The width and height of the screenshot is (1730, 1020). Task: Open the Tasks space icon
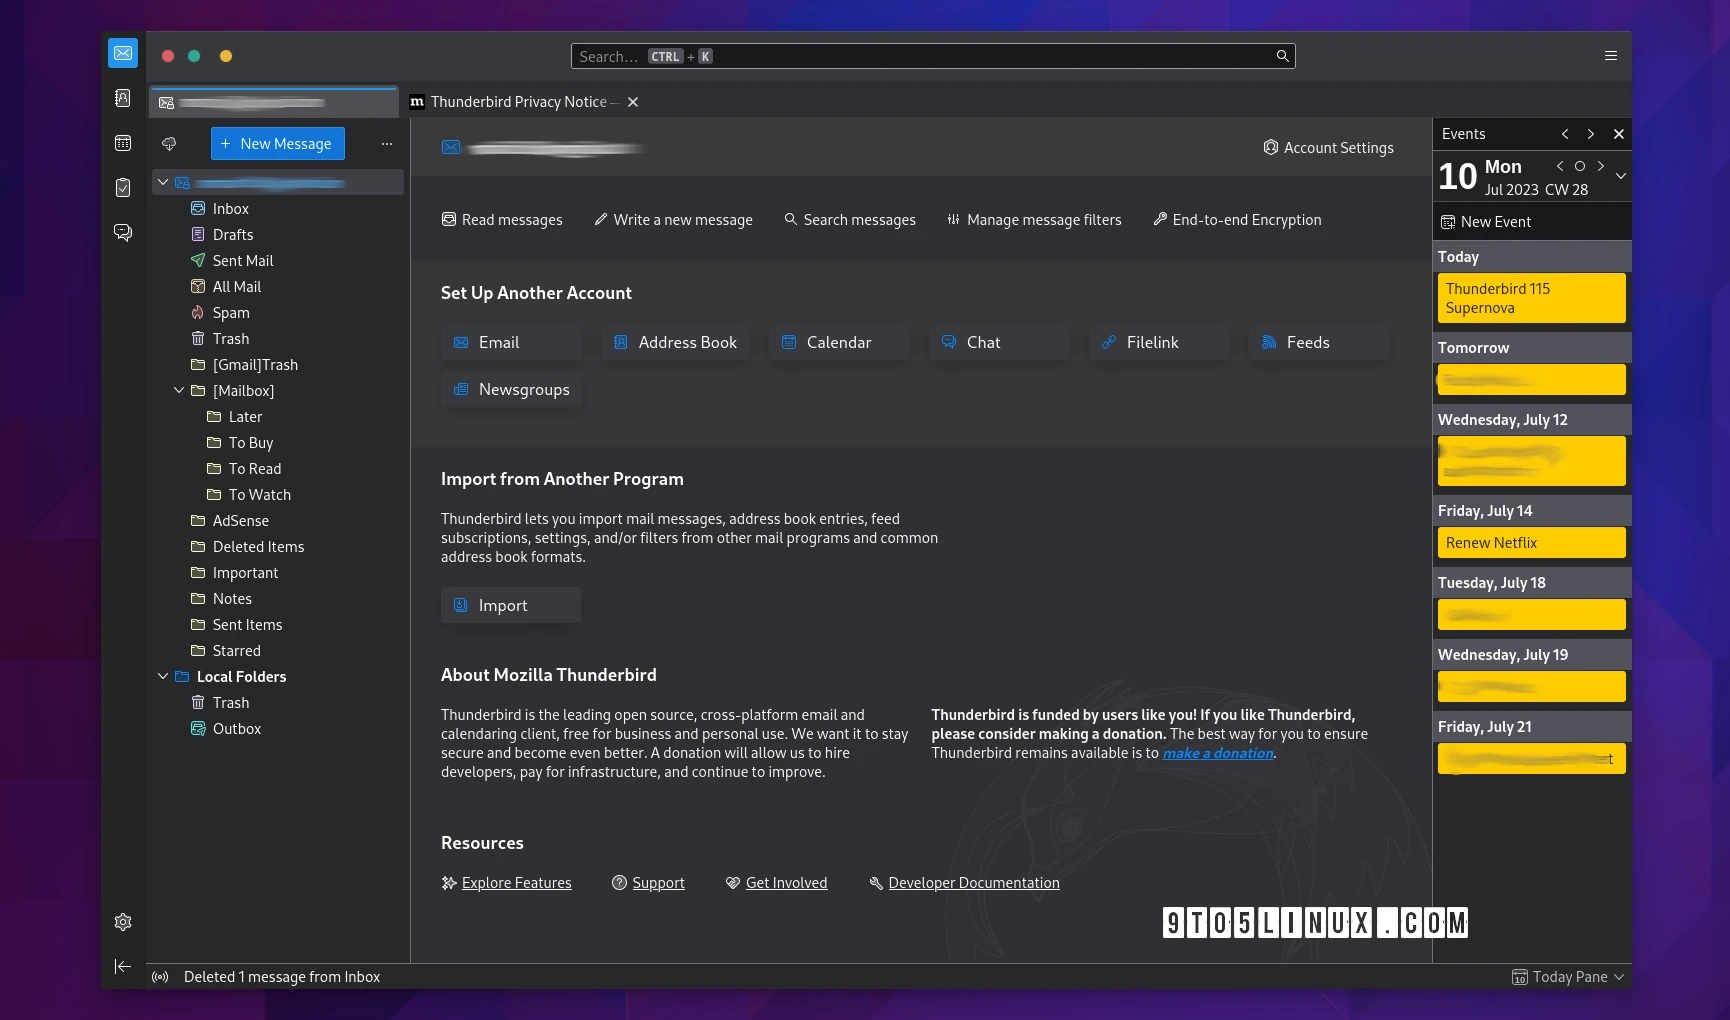[x=122, y=187]
